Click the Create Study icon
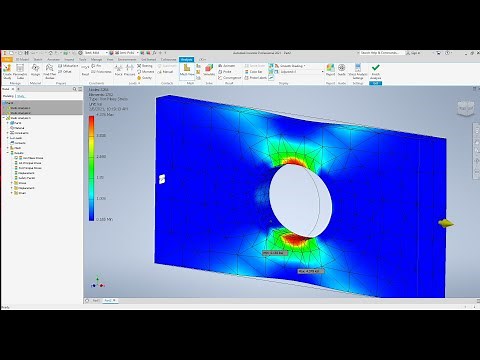The image size is (480, 360). point(7,71)
